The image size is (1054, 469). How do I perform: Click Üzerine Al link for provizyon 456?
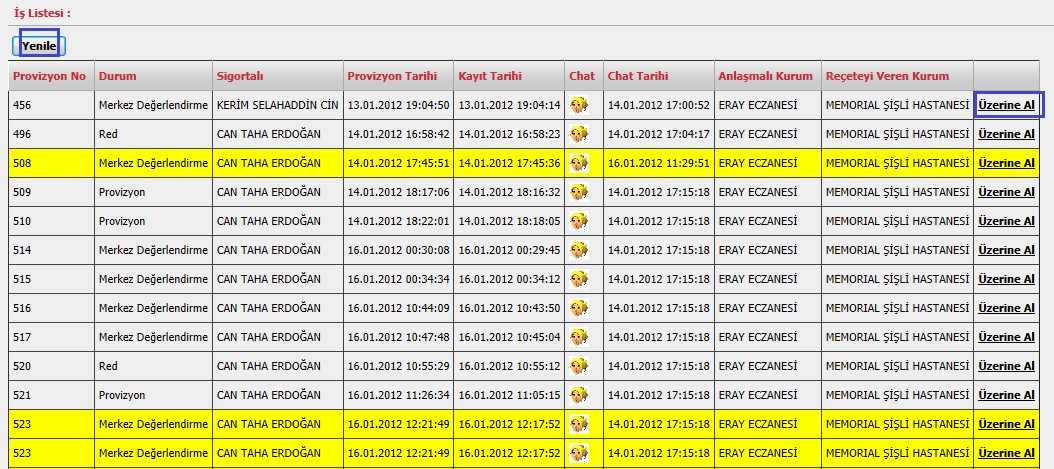[x=1006, y=105]
